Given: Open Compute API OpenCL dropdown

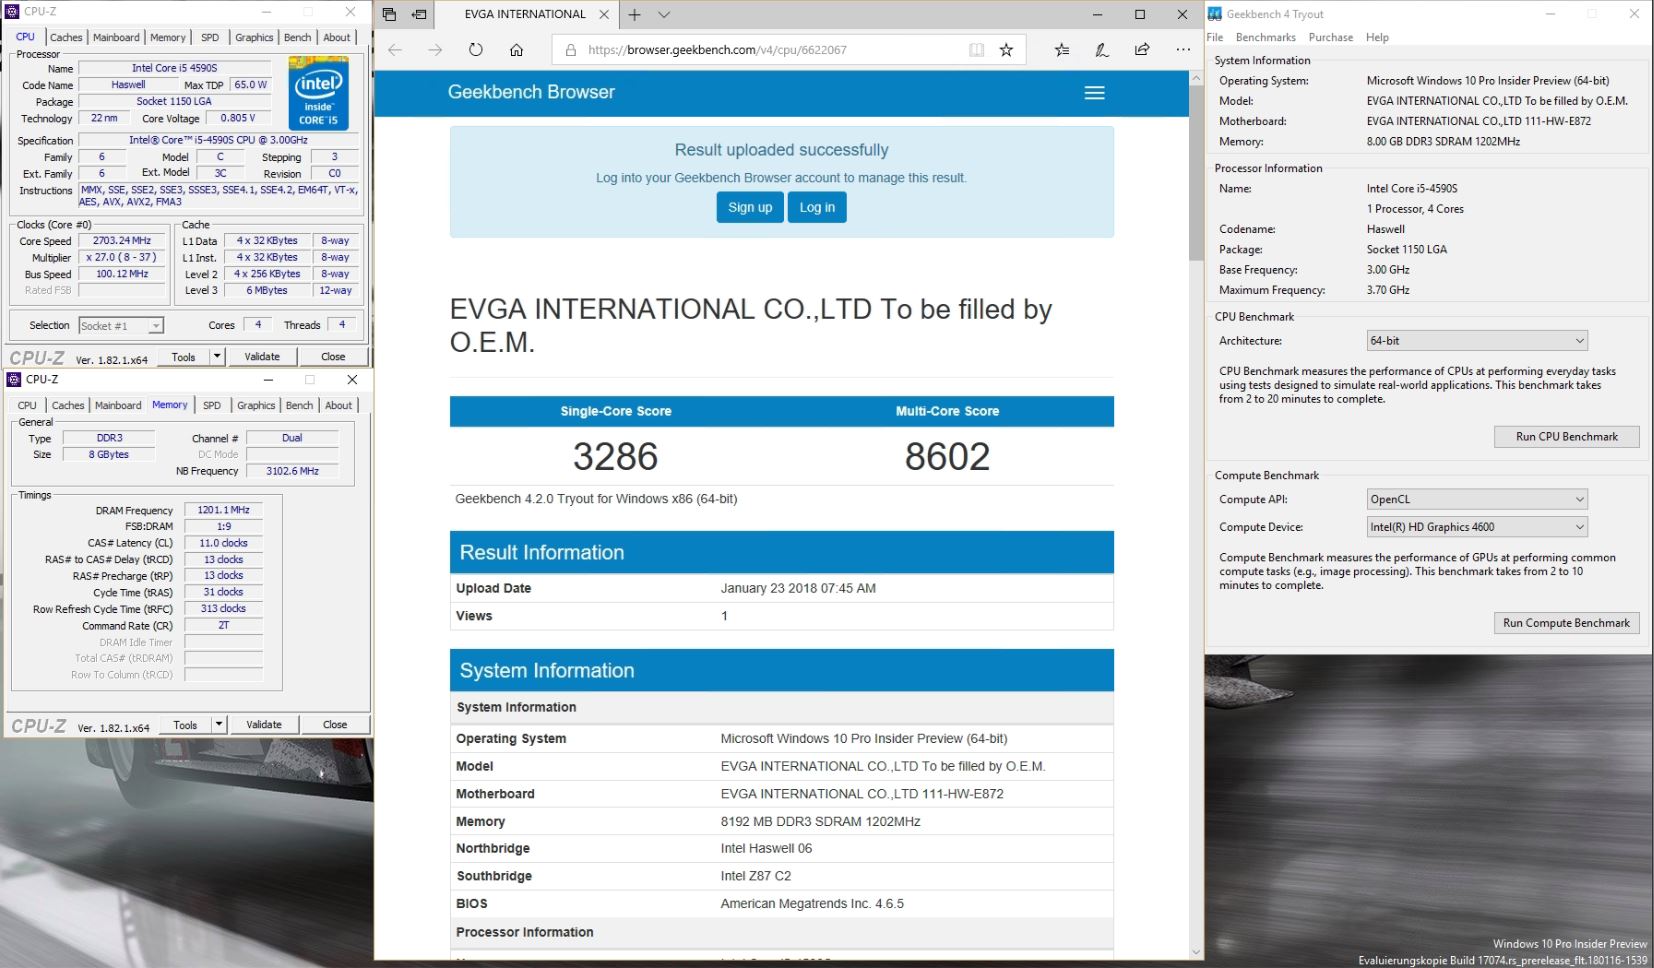Looking at the screenshot, I should tap(1477, 499).
